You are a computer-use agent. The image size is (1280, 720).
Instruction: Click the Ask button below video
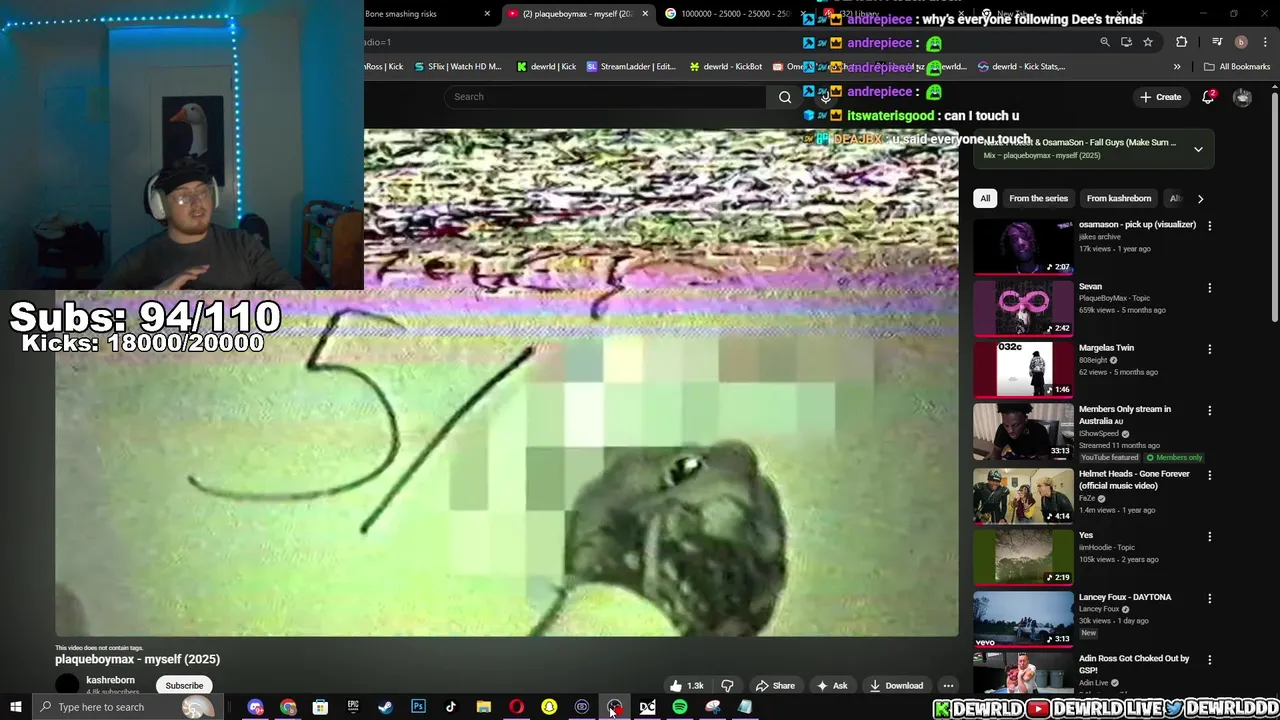click(831, 686)
